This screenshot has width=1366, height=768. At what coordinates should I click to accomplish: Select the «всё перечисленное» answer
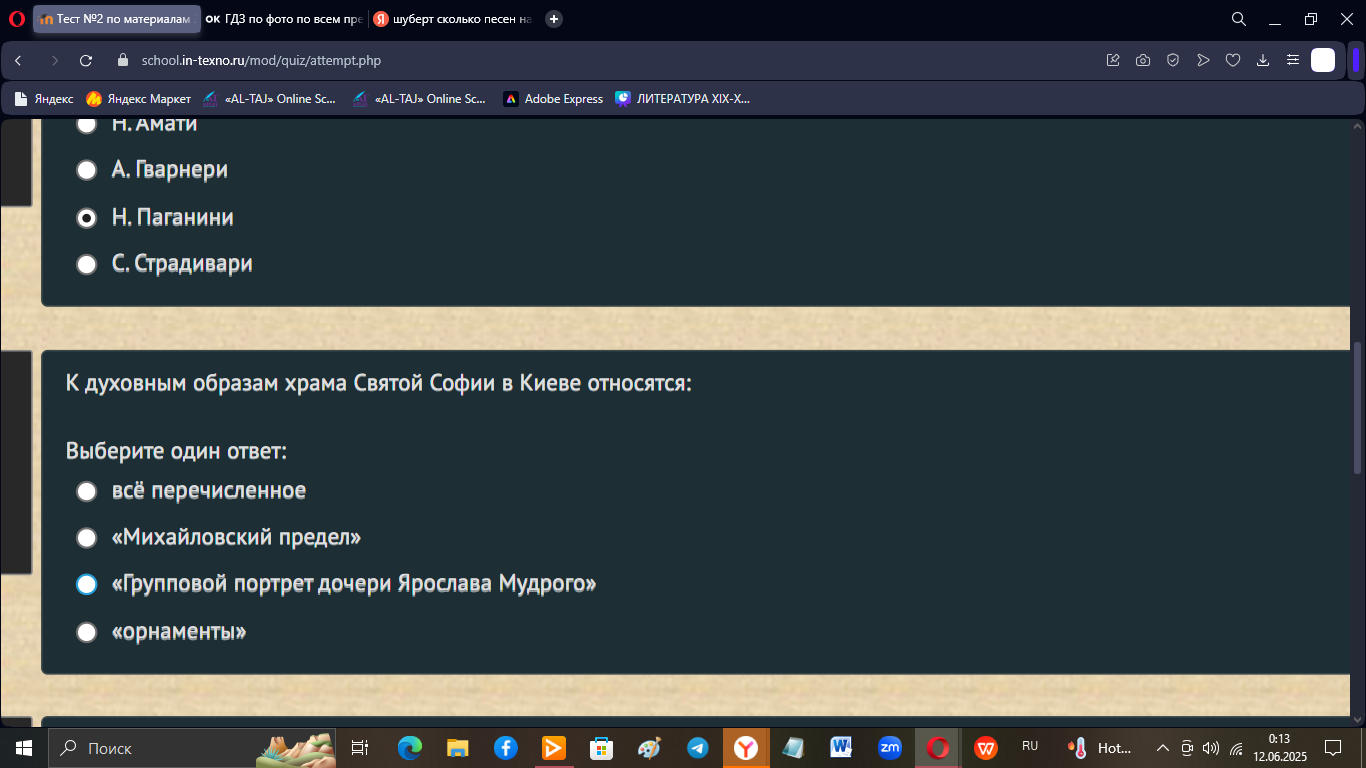pos(87,491)
